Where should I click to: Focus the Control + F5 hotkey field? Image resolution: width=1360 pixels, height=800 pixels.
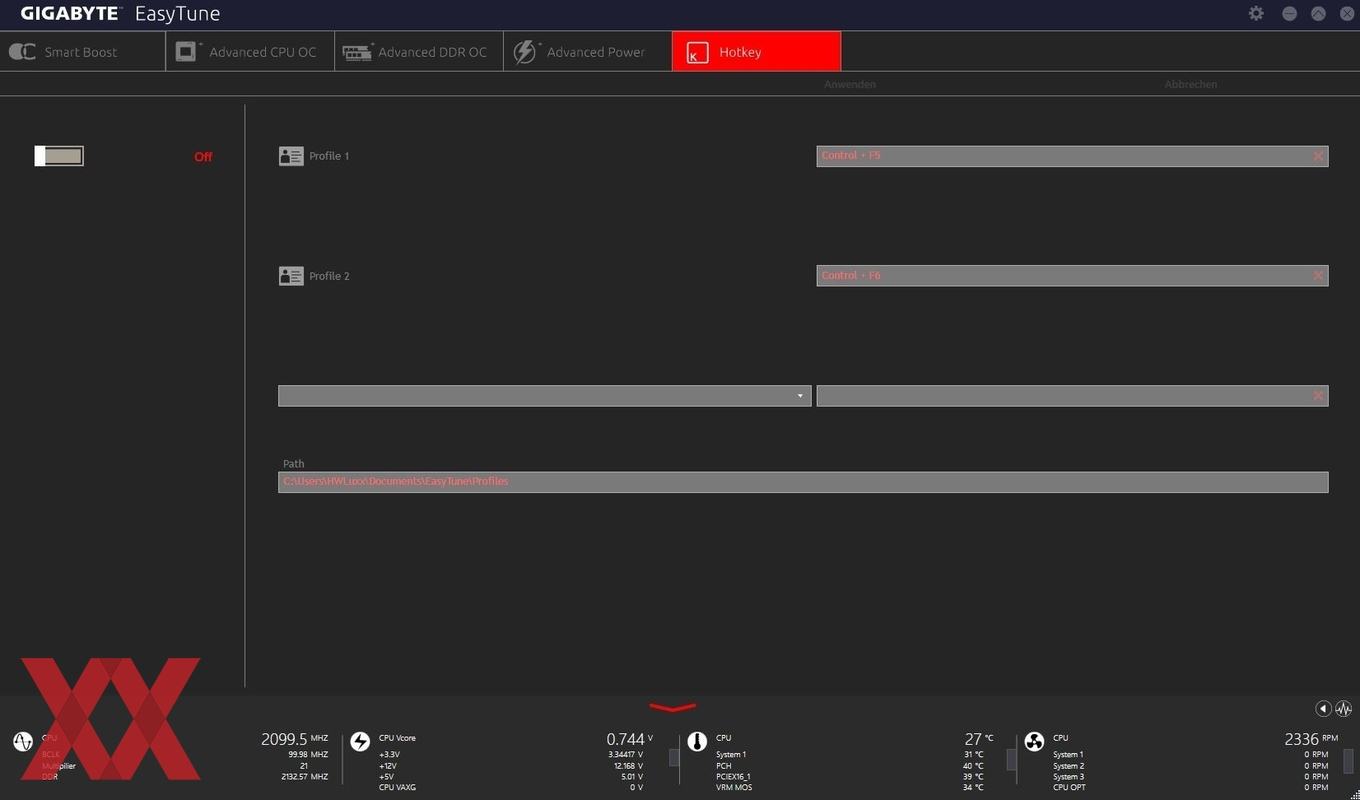click(x=1072, y=156)
